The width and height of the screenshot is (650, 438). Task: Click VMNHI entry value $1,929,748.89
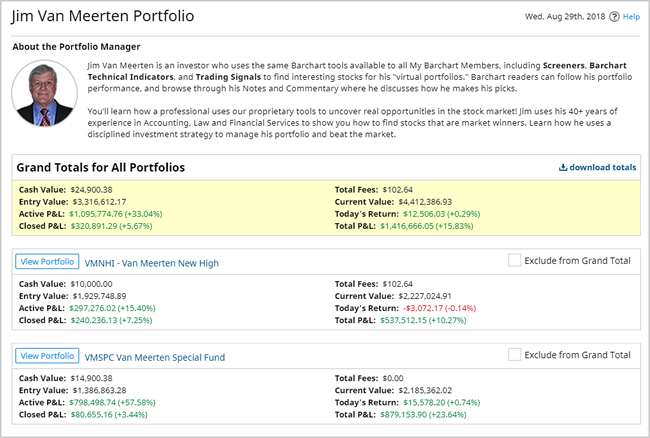click(x=99, y=296)
